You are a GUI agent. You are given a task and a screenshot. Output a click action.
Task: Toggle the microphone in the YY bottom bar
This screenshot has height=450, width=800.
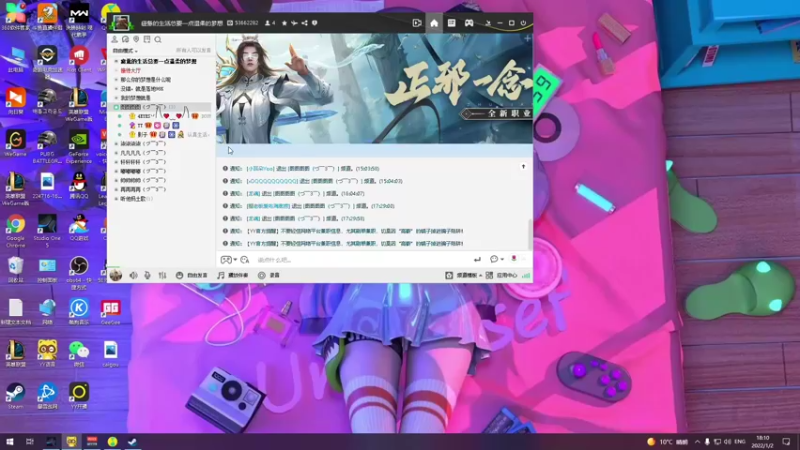[147, 276]
